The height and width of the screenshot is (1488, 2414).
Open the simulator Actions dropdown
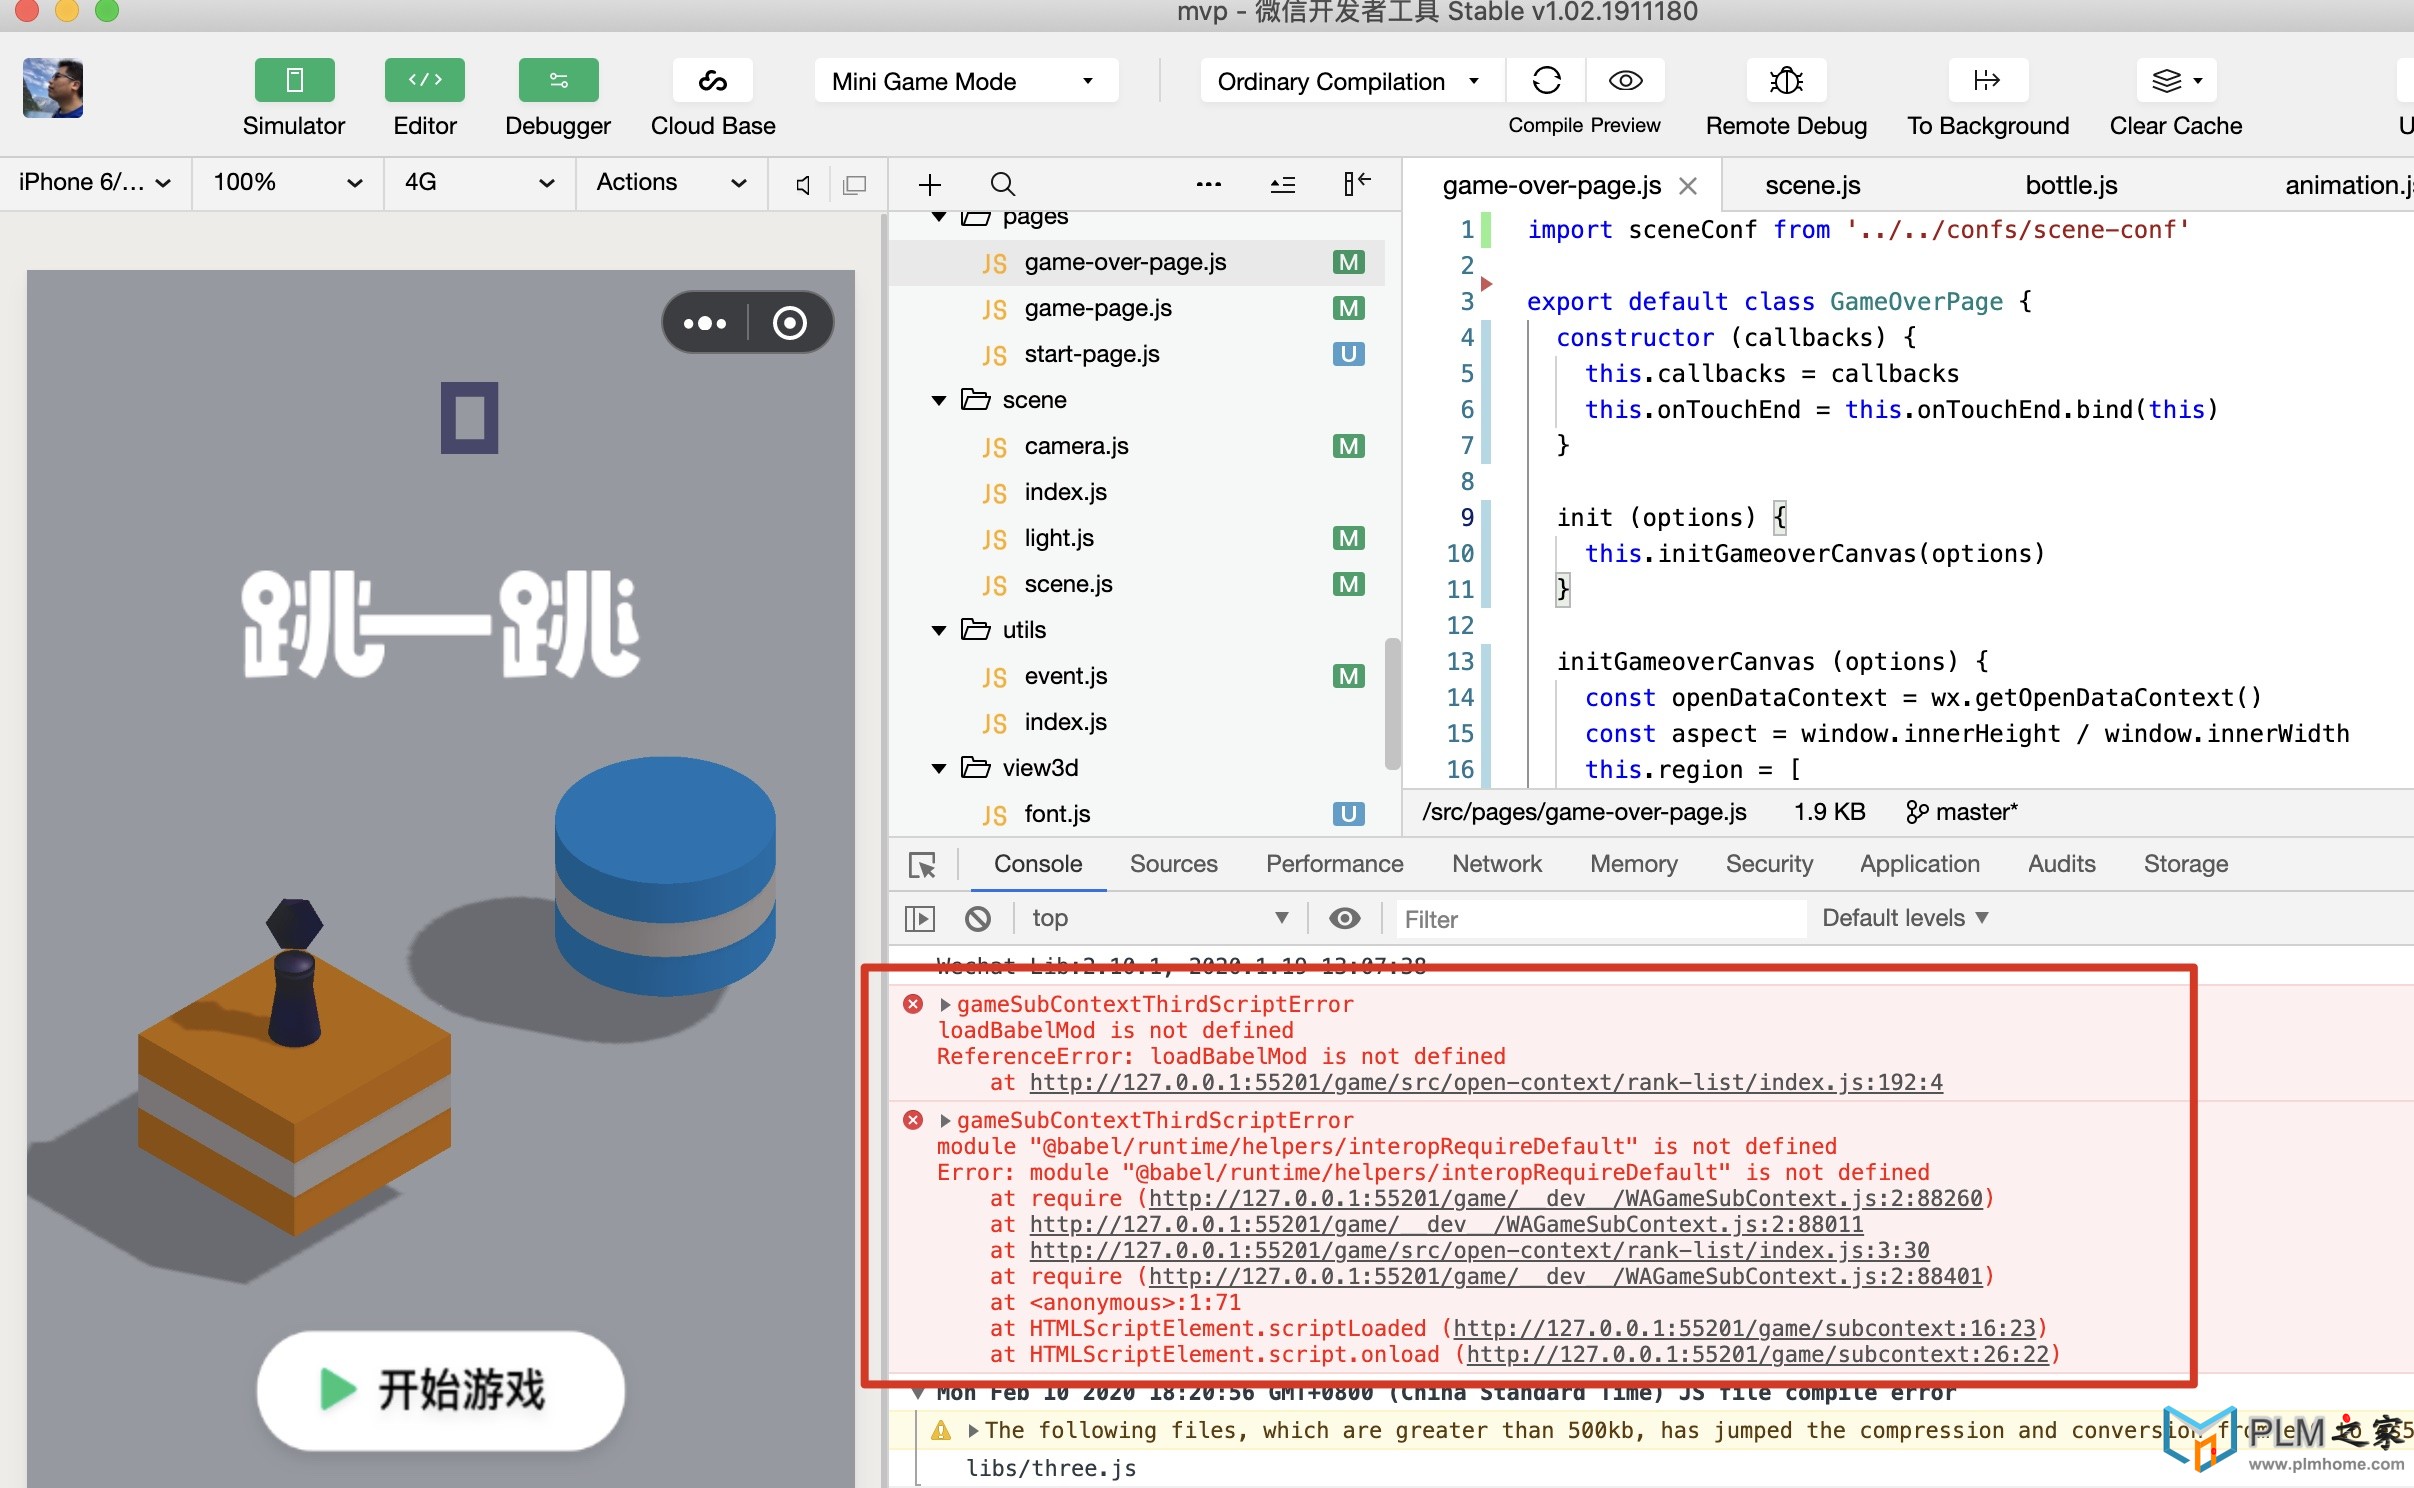[x=672, y=182]
